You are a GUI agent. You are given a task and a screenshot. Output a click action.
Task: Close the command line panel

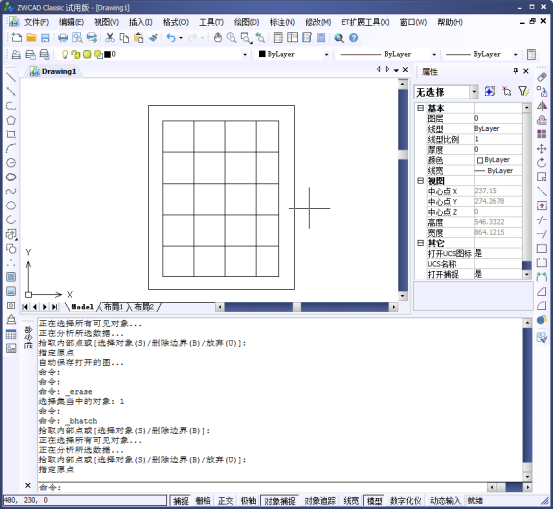click(28, 486)
